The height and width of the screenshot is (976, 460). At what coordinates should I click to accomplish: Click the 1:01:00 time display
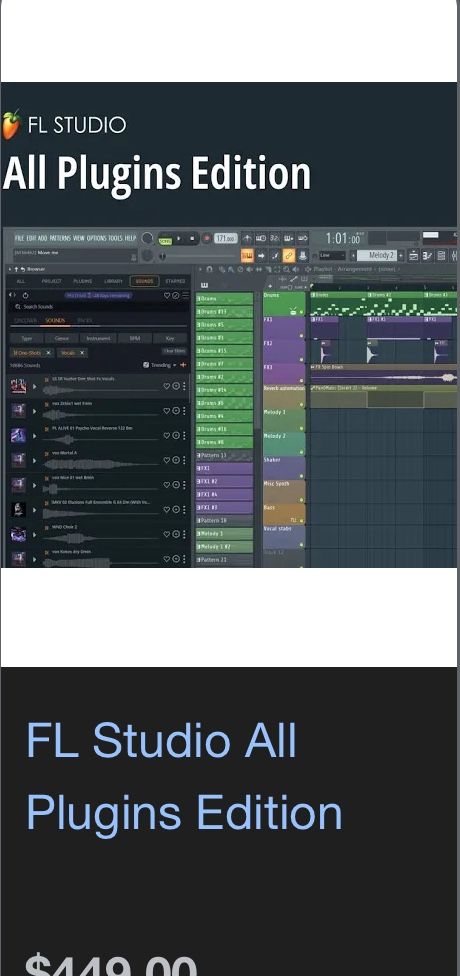343,238
